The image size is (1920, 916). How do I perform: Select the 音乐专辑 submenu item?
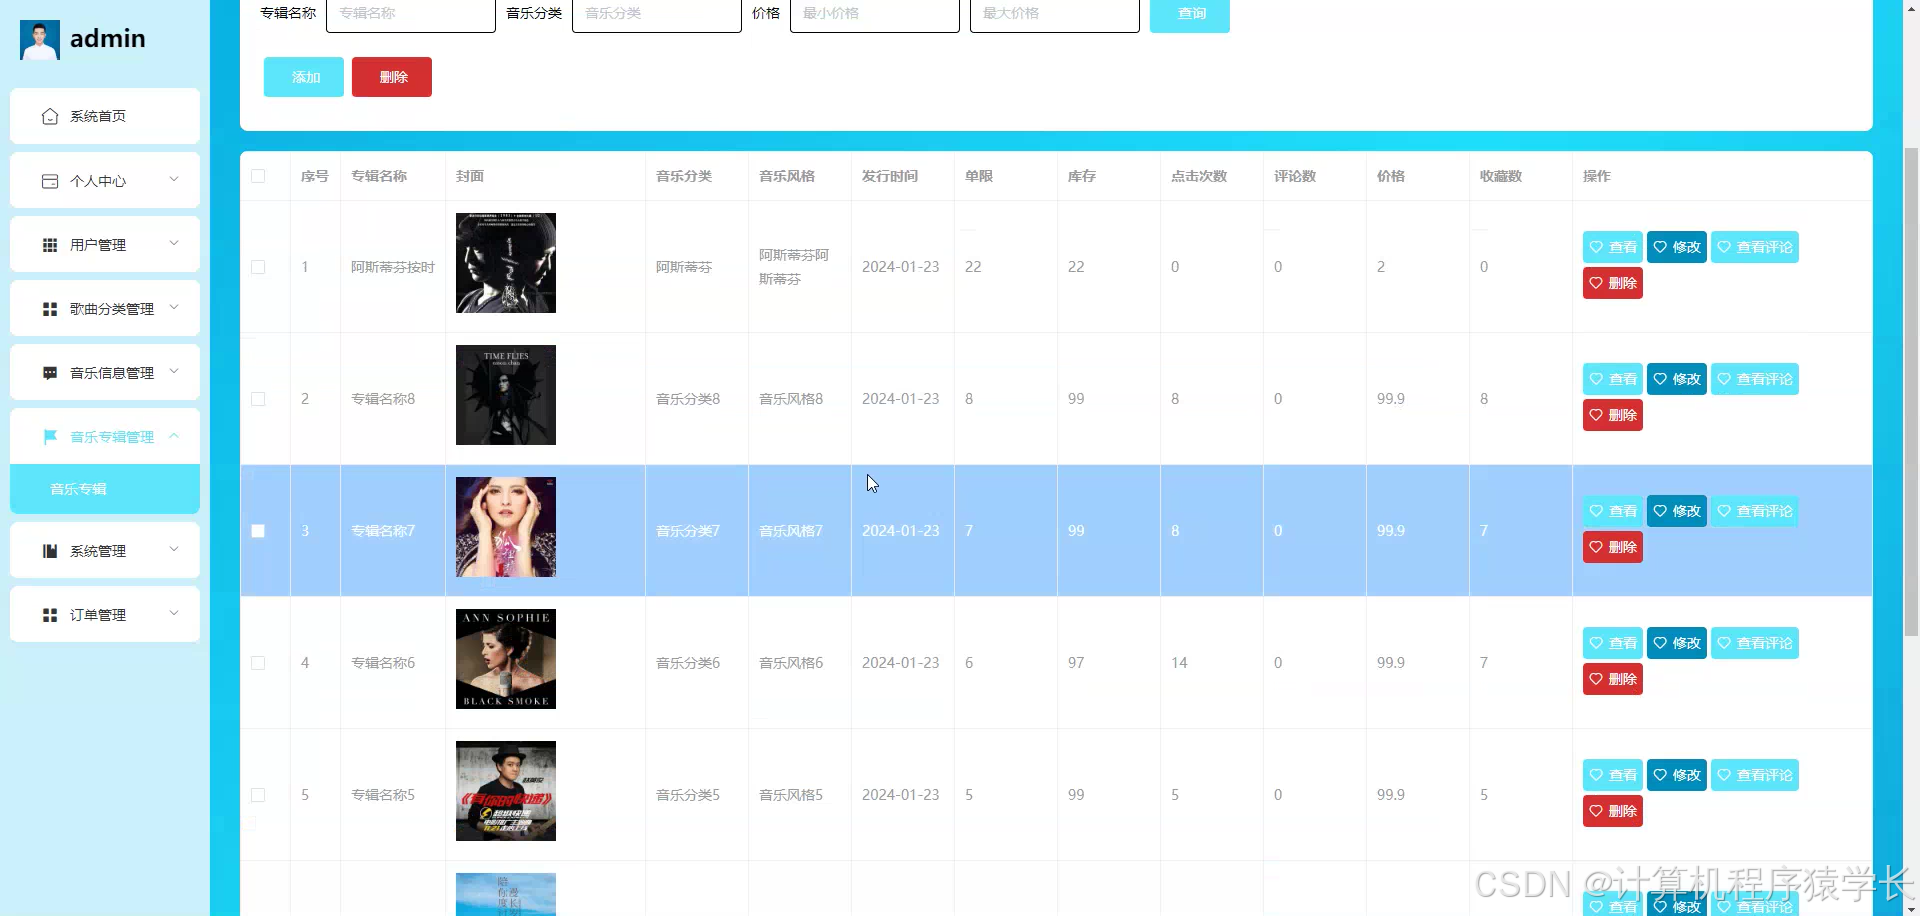click(x=105, y=489)
